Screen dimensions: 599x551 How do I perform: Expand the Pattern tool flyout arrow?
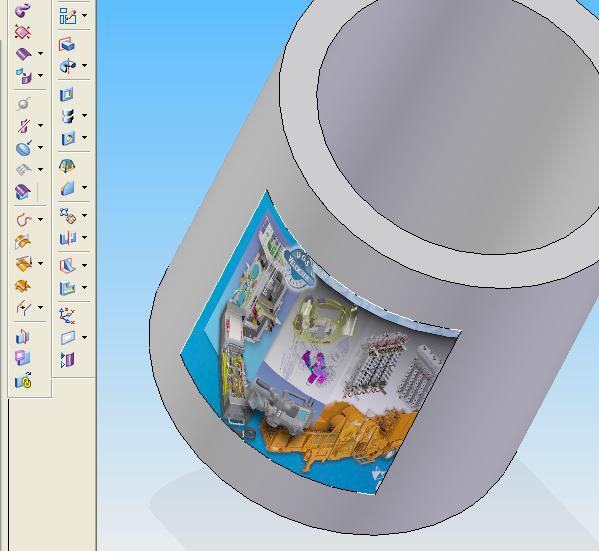point(84,216)
